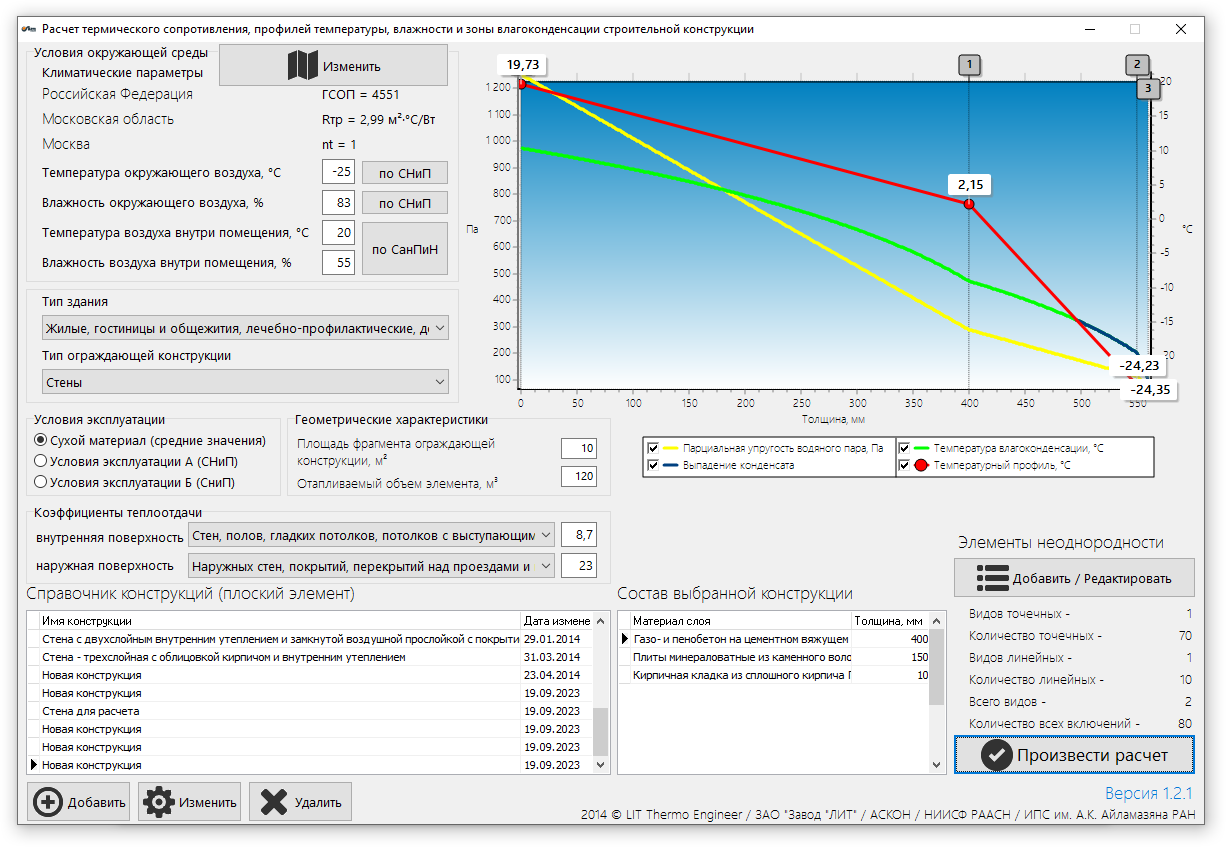Viewport: 1226px width, 847px height.
Task: Click thickness cell 400 in layers table
Action: pyautogui.click(x=890, y=638)
